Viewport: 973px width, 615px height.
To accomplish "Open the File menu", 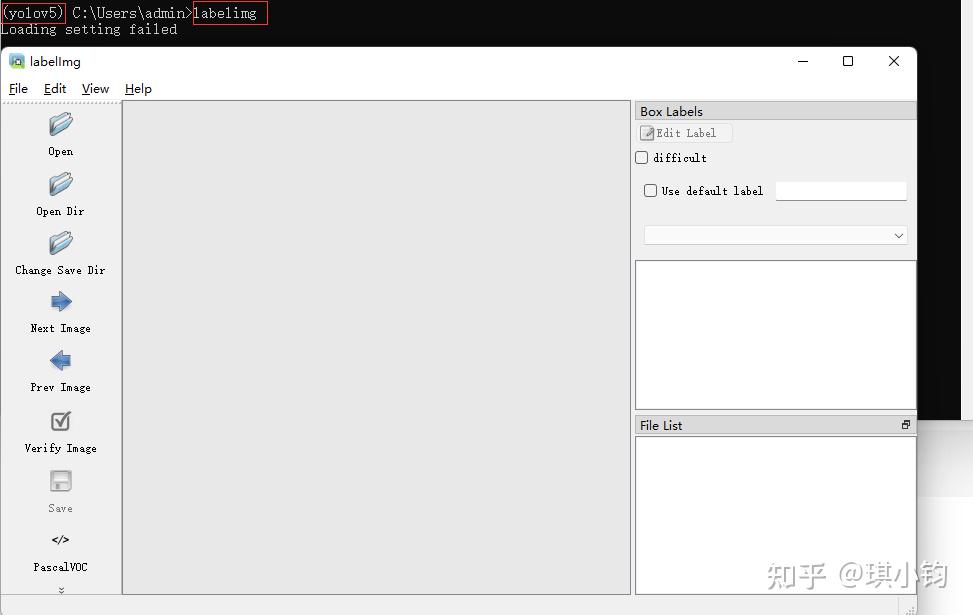I will (x=18, y=89).
